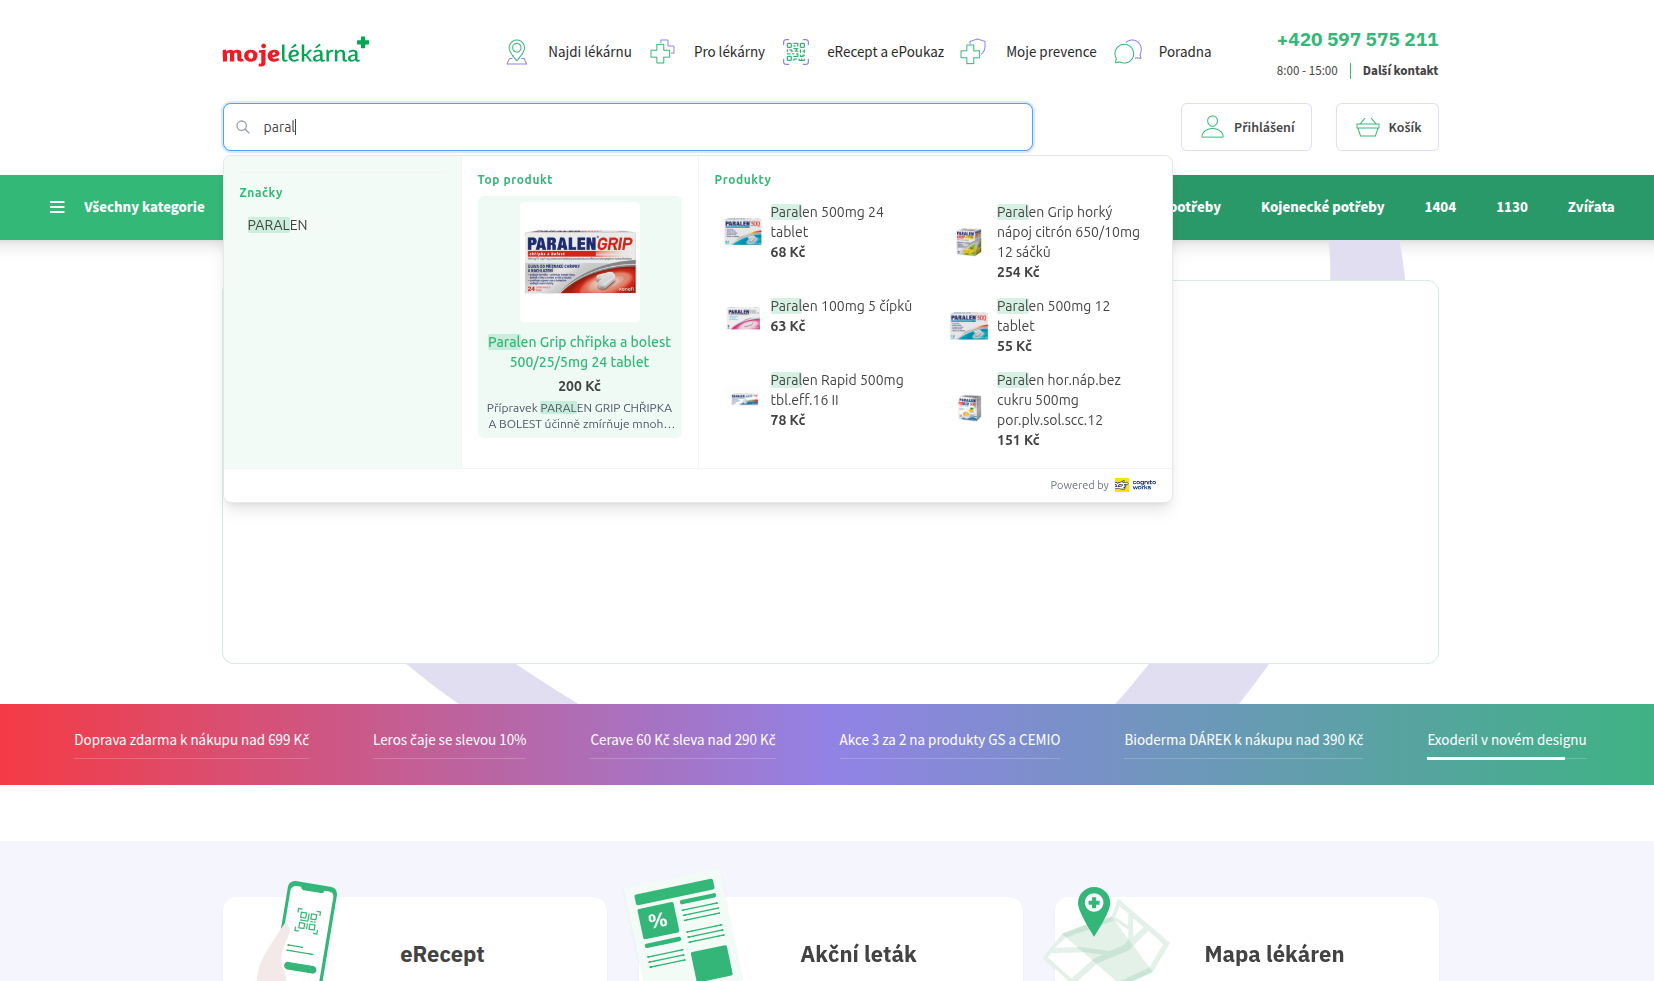The image size is (1654, 981).
Task: Select Exoderil v novém designu banner tab
Action: pyautogui.click(x=1506, y=740)
